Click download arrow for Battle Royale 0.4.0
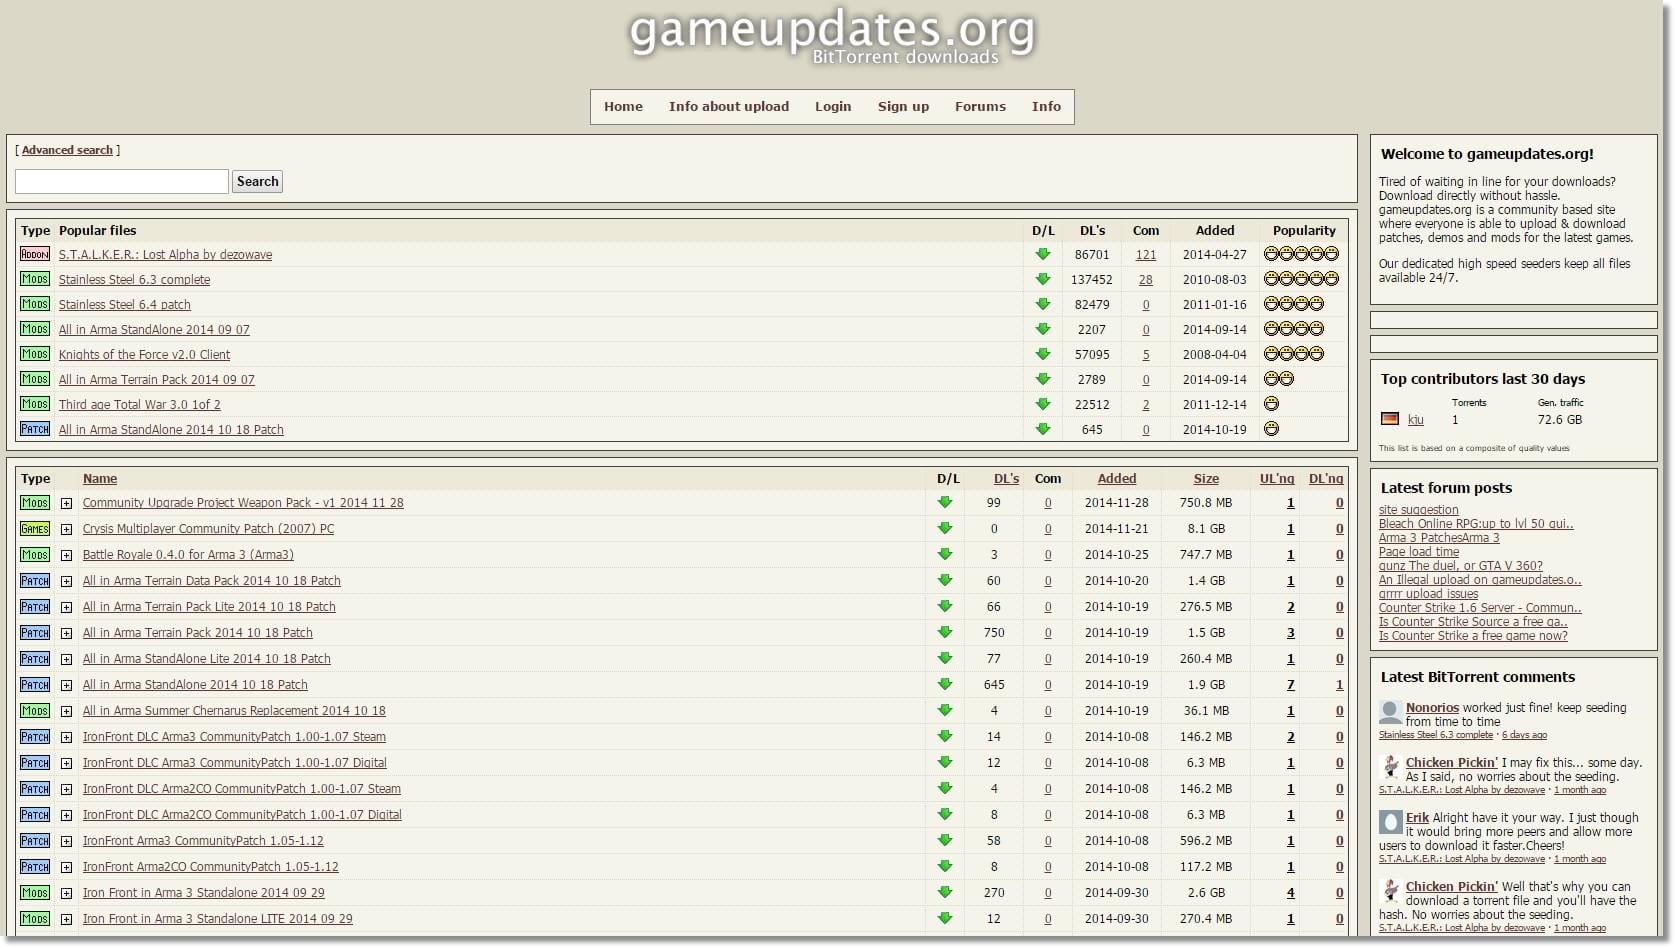This screenshot has width=1675, height=948. pyautogui.click(x=945, y=554)
